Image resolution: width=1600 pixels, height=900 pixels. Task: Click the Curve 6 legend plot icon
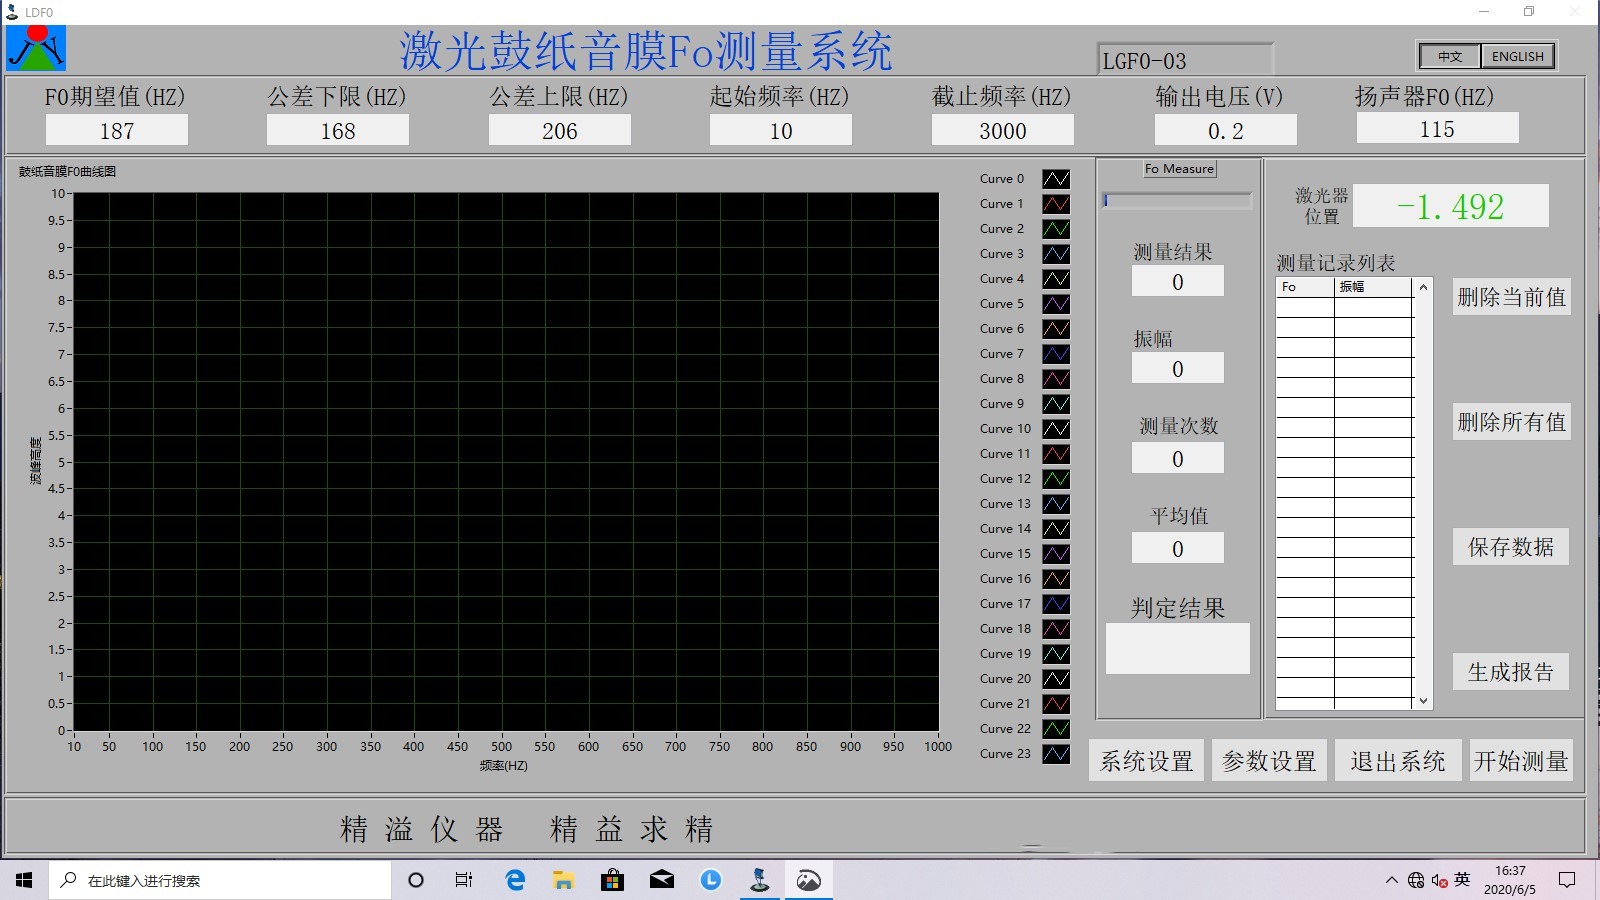pyautogui.click(x=1056, y=329)
